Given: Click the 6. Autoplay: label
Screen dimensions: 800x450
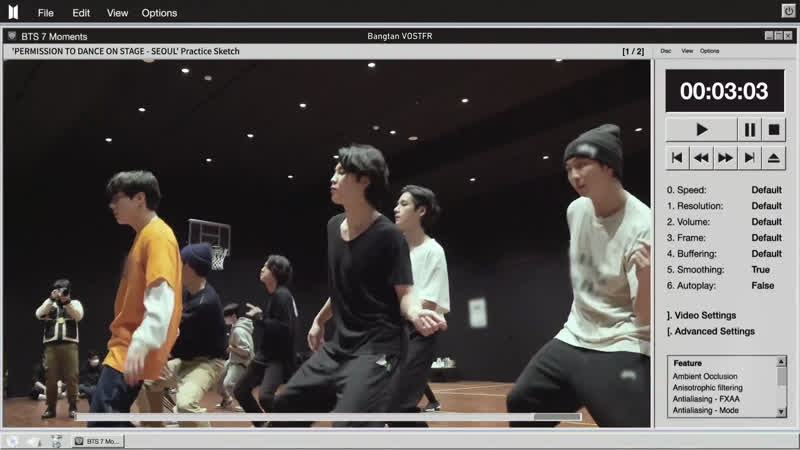Looking at the screenshot, I should tap(691, 286).
